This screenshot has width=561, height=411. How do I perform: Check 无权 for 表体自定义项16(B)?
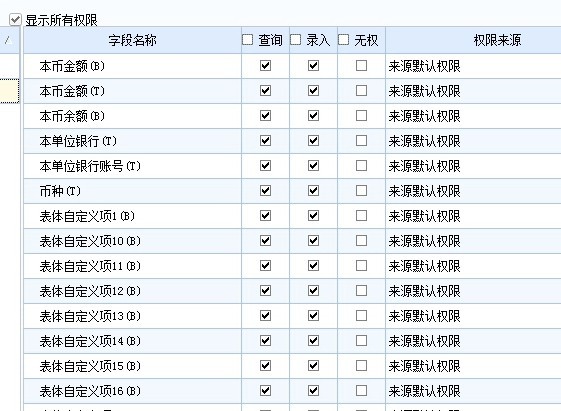361,391
